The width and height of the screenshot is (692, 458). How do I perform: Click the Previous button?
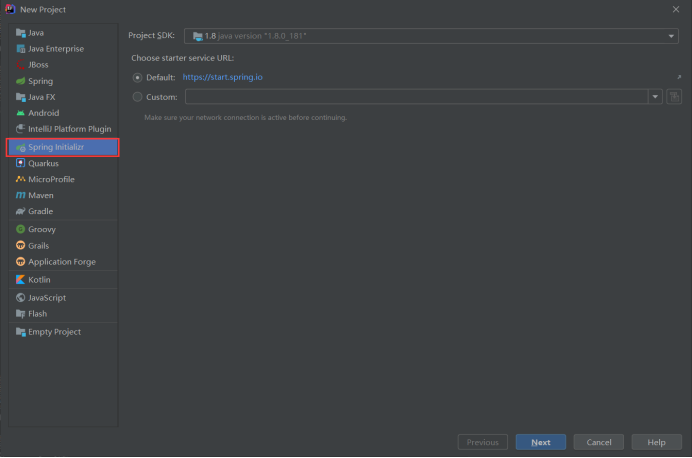(x=483, y=442)
